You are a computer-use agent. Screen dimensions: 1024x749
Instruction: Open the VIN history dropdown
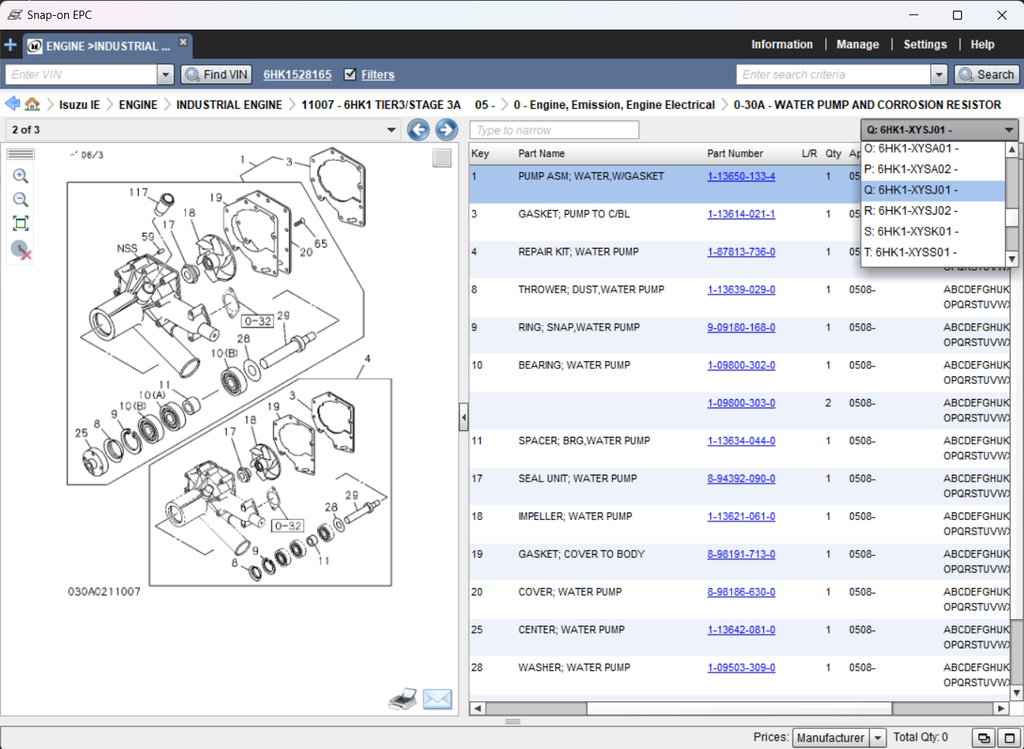tap(165, 74)
